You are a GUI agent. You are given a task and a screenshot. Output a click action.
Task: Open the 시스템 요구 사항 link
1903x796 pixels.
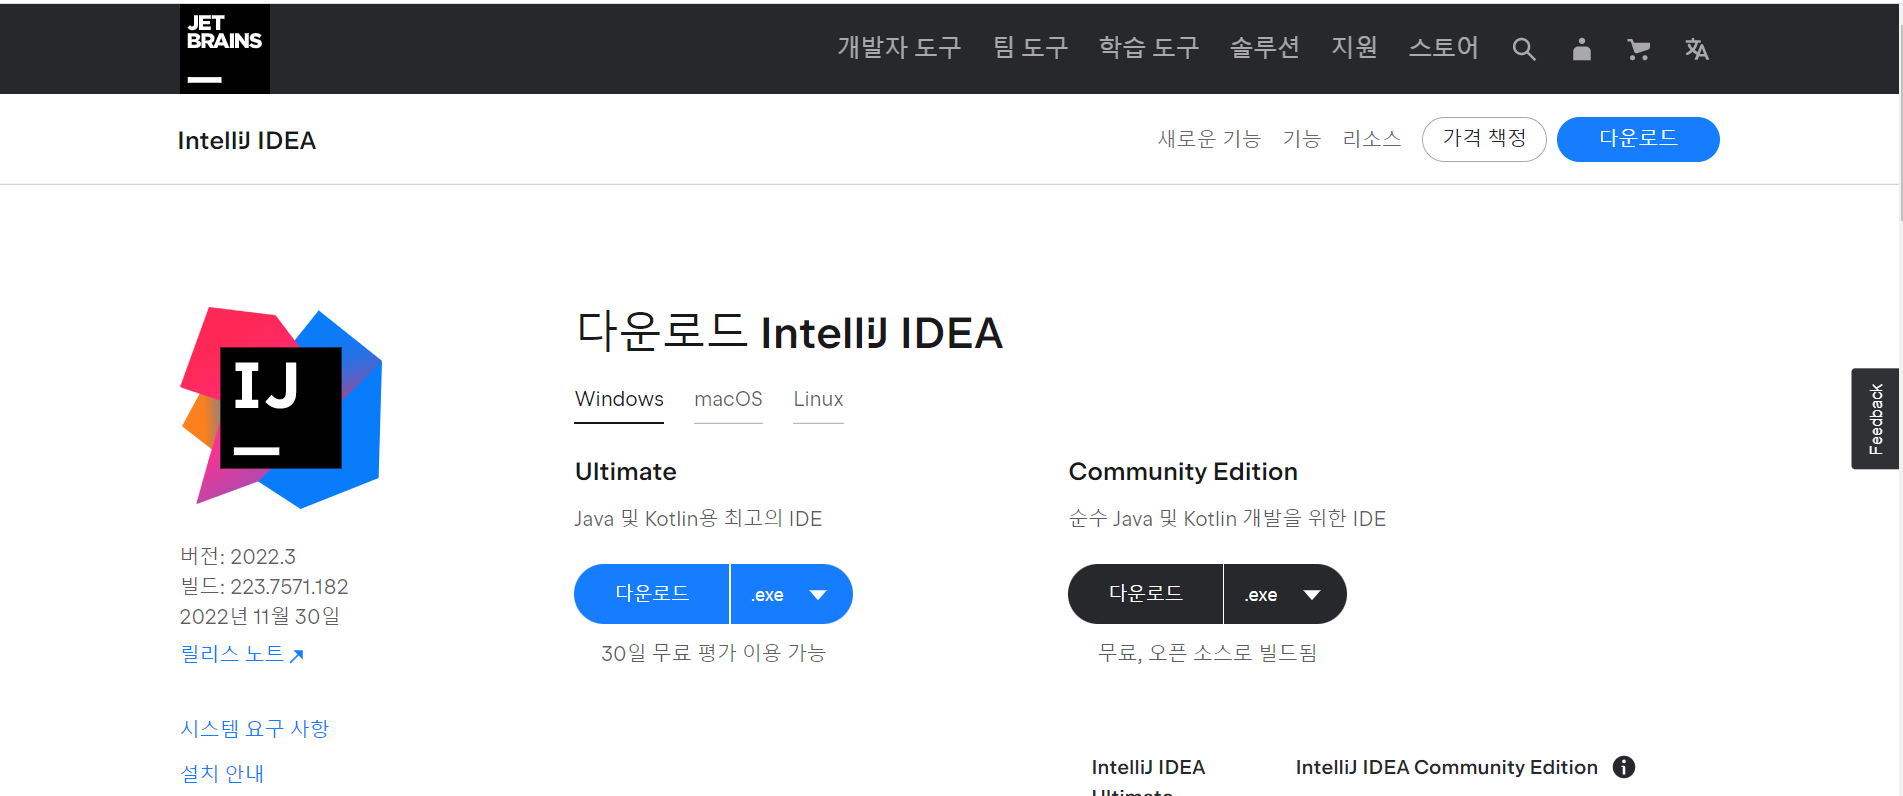[x=255, y=729]
